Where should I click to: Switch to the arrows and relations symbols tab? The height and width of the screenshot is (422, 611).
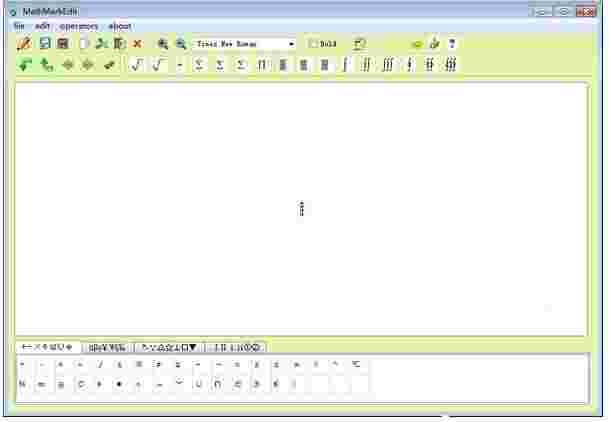(x=168, y=347)
